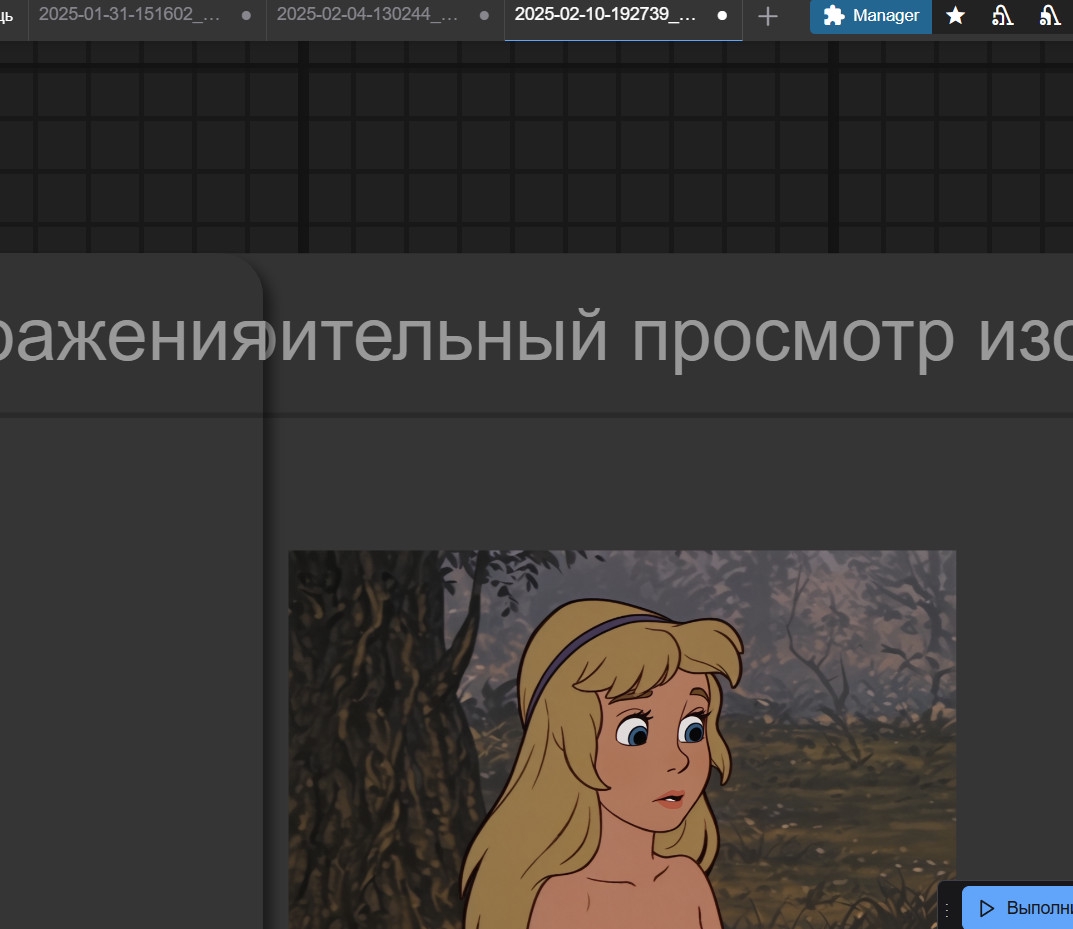Click the star icon beside Manager
The image size is (1073, 929).
point(955,16)
